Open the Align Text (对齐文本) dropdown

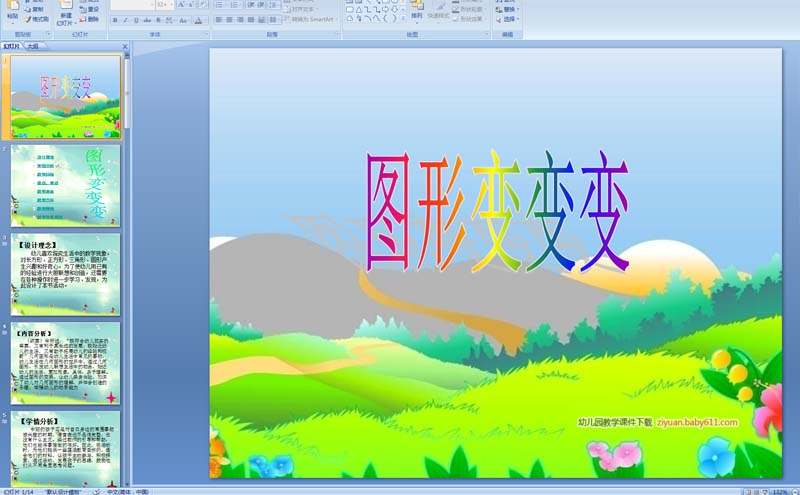coord(300,9)
